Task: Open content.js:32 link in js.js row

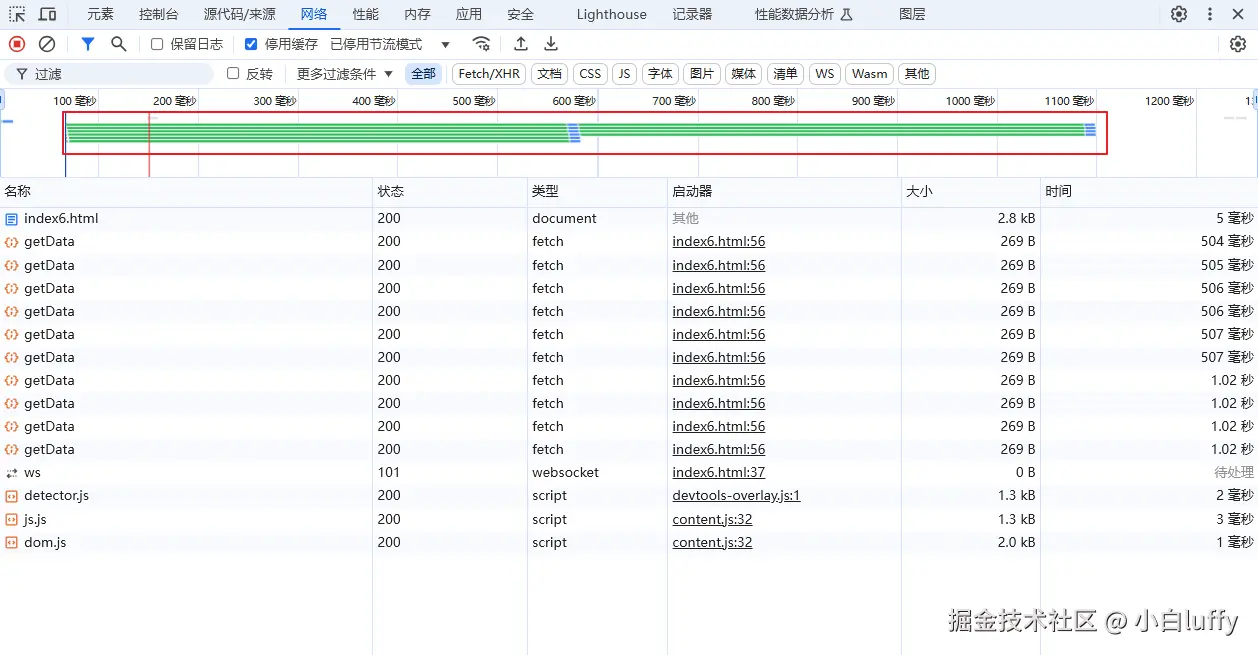Action: click(x=712, y=519)
